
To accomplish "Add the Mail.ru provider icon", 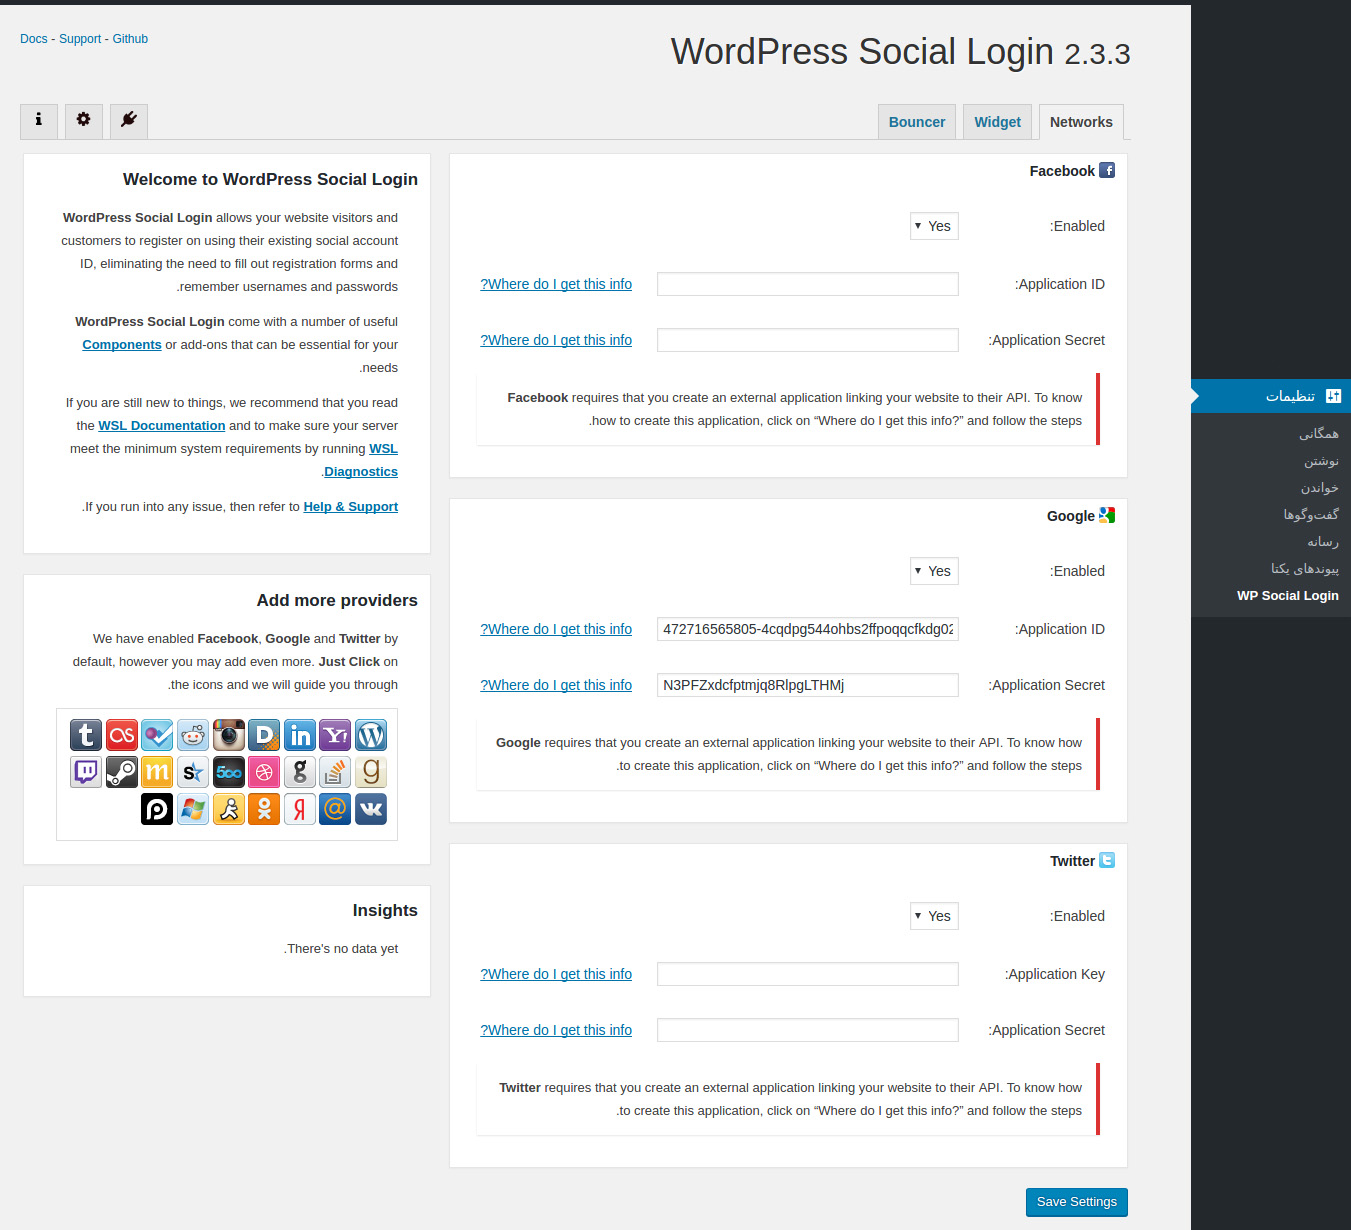I will coord(335,809).
